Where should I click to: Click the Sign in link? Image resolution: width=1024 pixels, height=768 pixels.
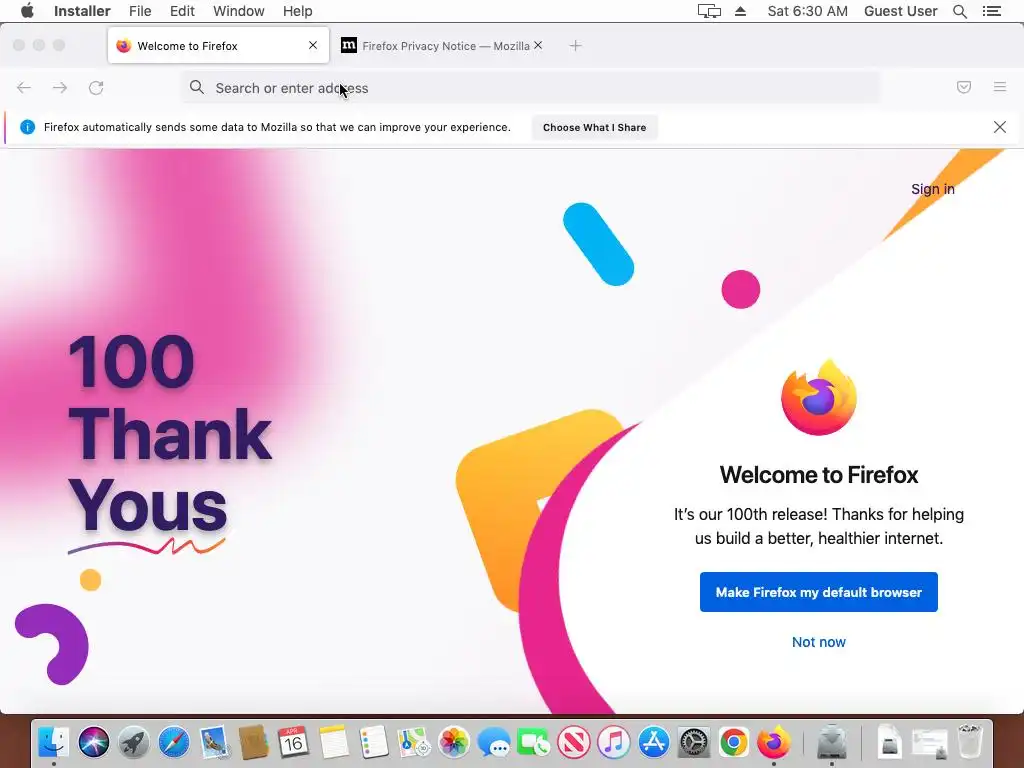(933, 189)
